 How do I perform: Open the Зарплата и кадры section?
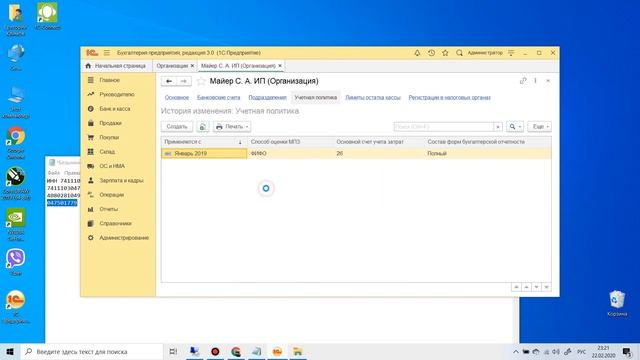pos(121,180)
